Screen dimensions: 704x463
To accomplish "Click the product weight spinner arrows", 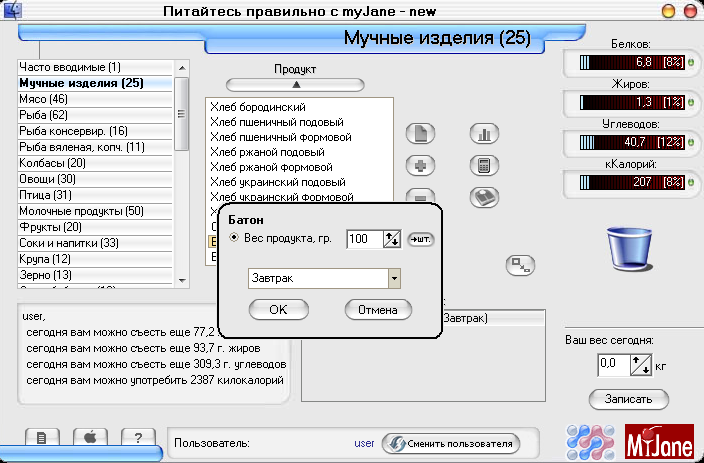I will tap(391, 239).
